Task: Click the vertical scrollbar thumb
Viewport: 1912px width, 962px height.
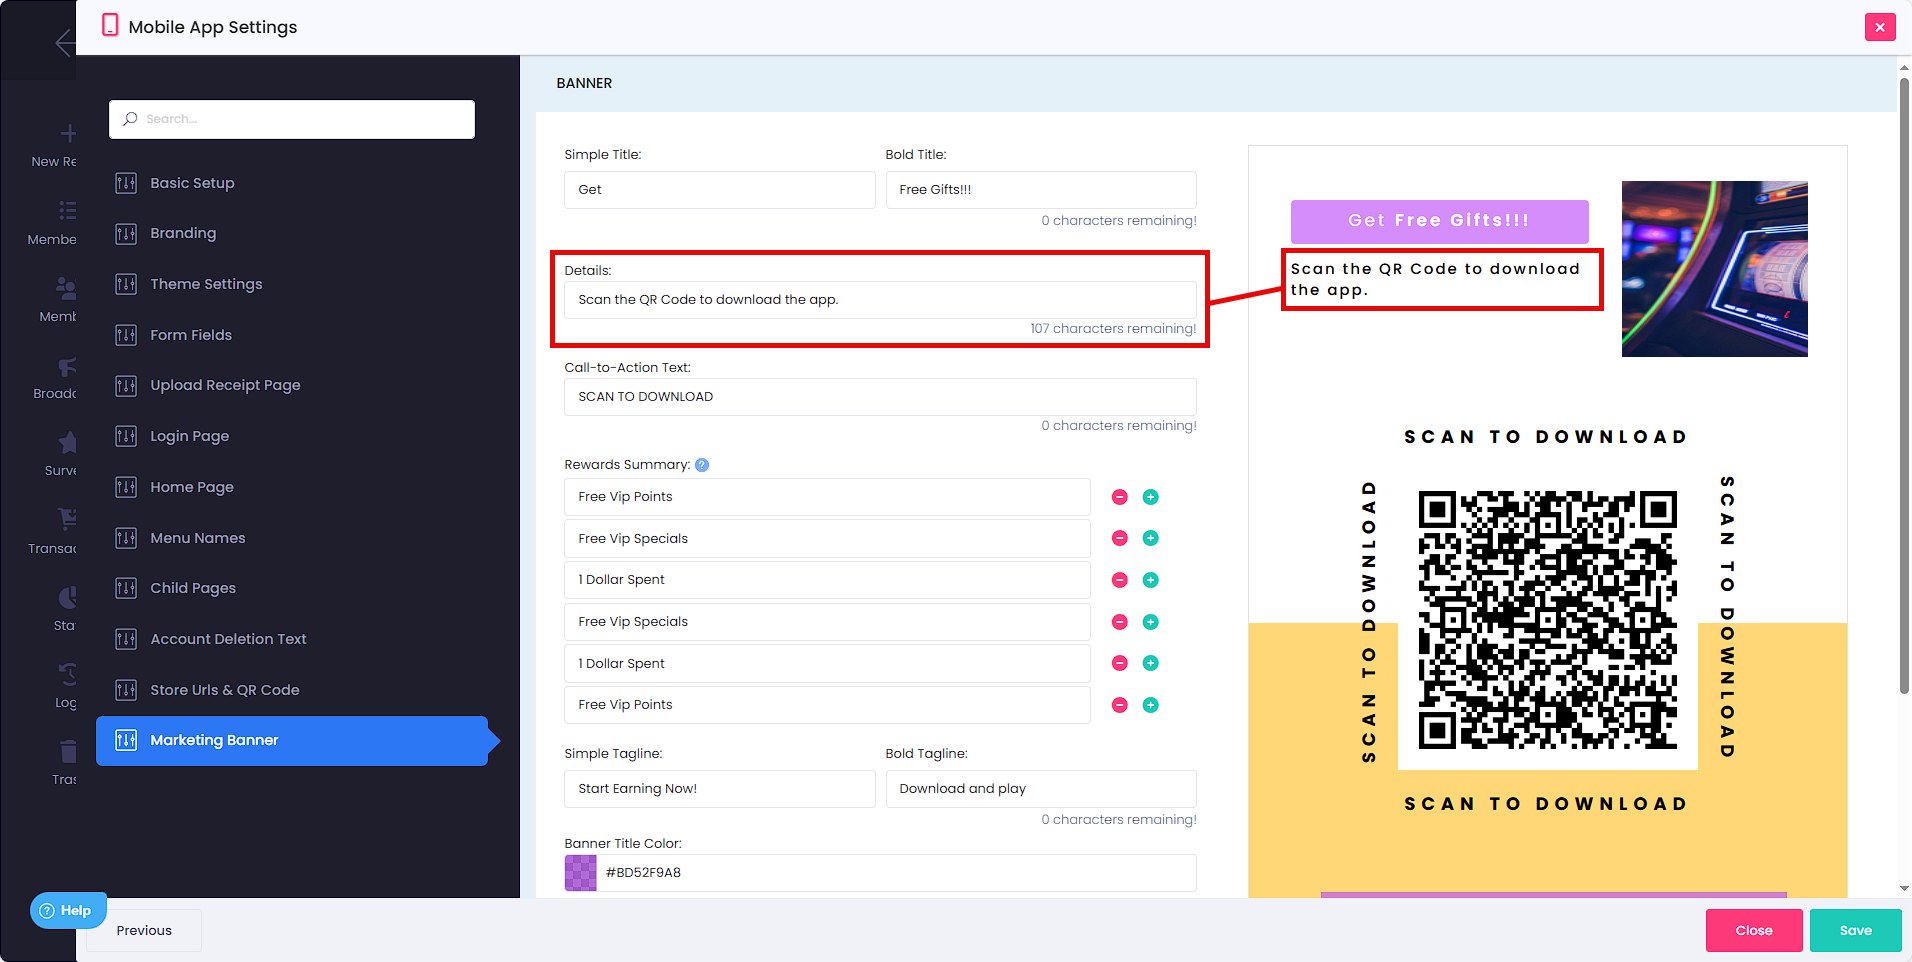Action: tap(1904, 385)
